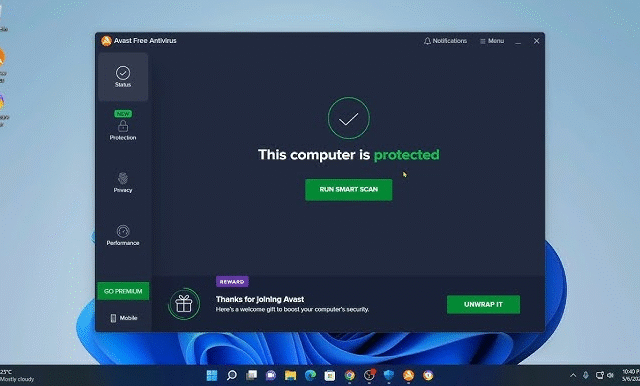Click the green protected checkmark circle
The image size is (640, 386).
tap(349, 118)
